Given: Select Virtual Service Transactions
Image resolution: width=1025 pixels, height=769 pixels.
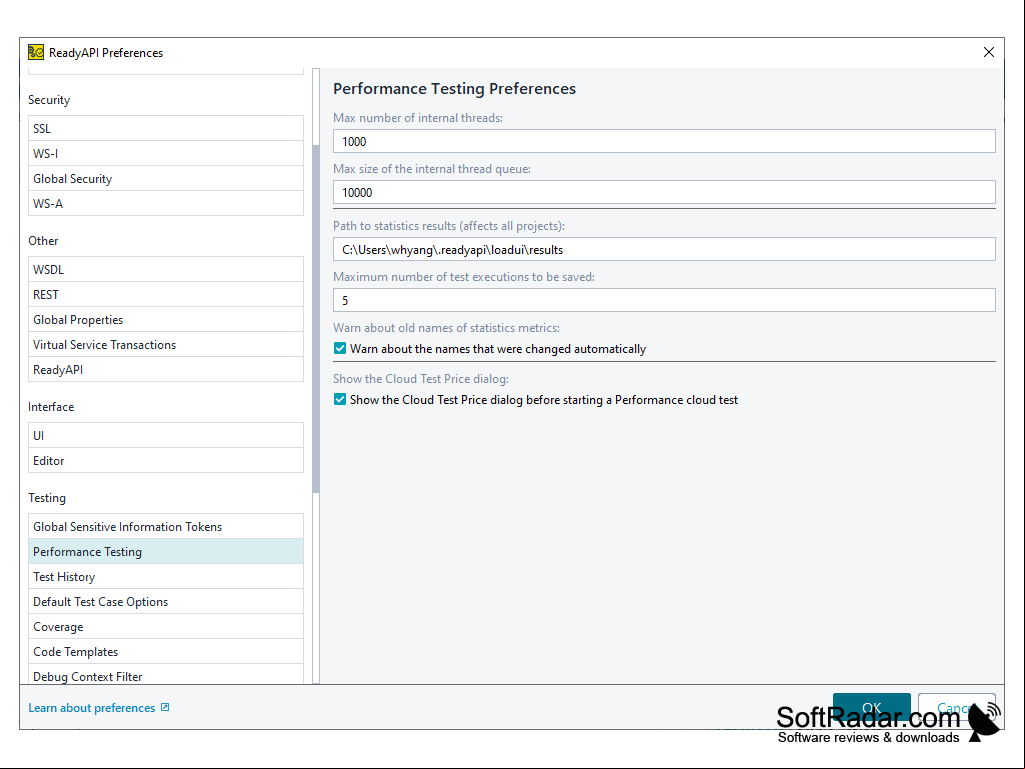Looking at the screenshot, I should click(166, 345).
